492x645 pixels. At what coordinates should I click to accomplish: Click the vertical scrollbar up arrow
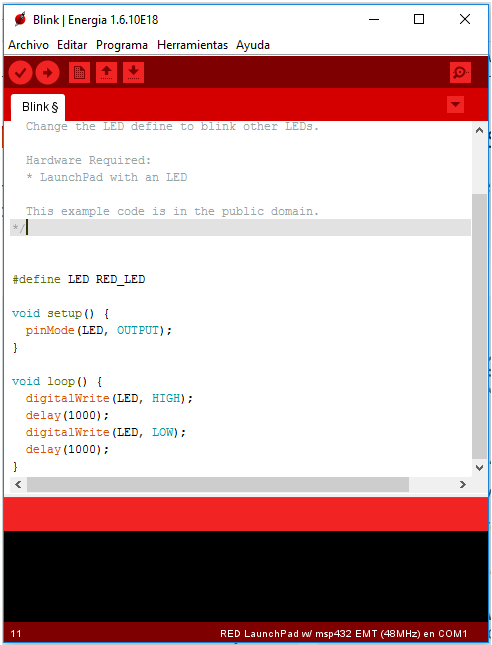click(479, 130)
